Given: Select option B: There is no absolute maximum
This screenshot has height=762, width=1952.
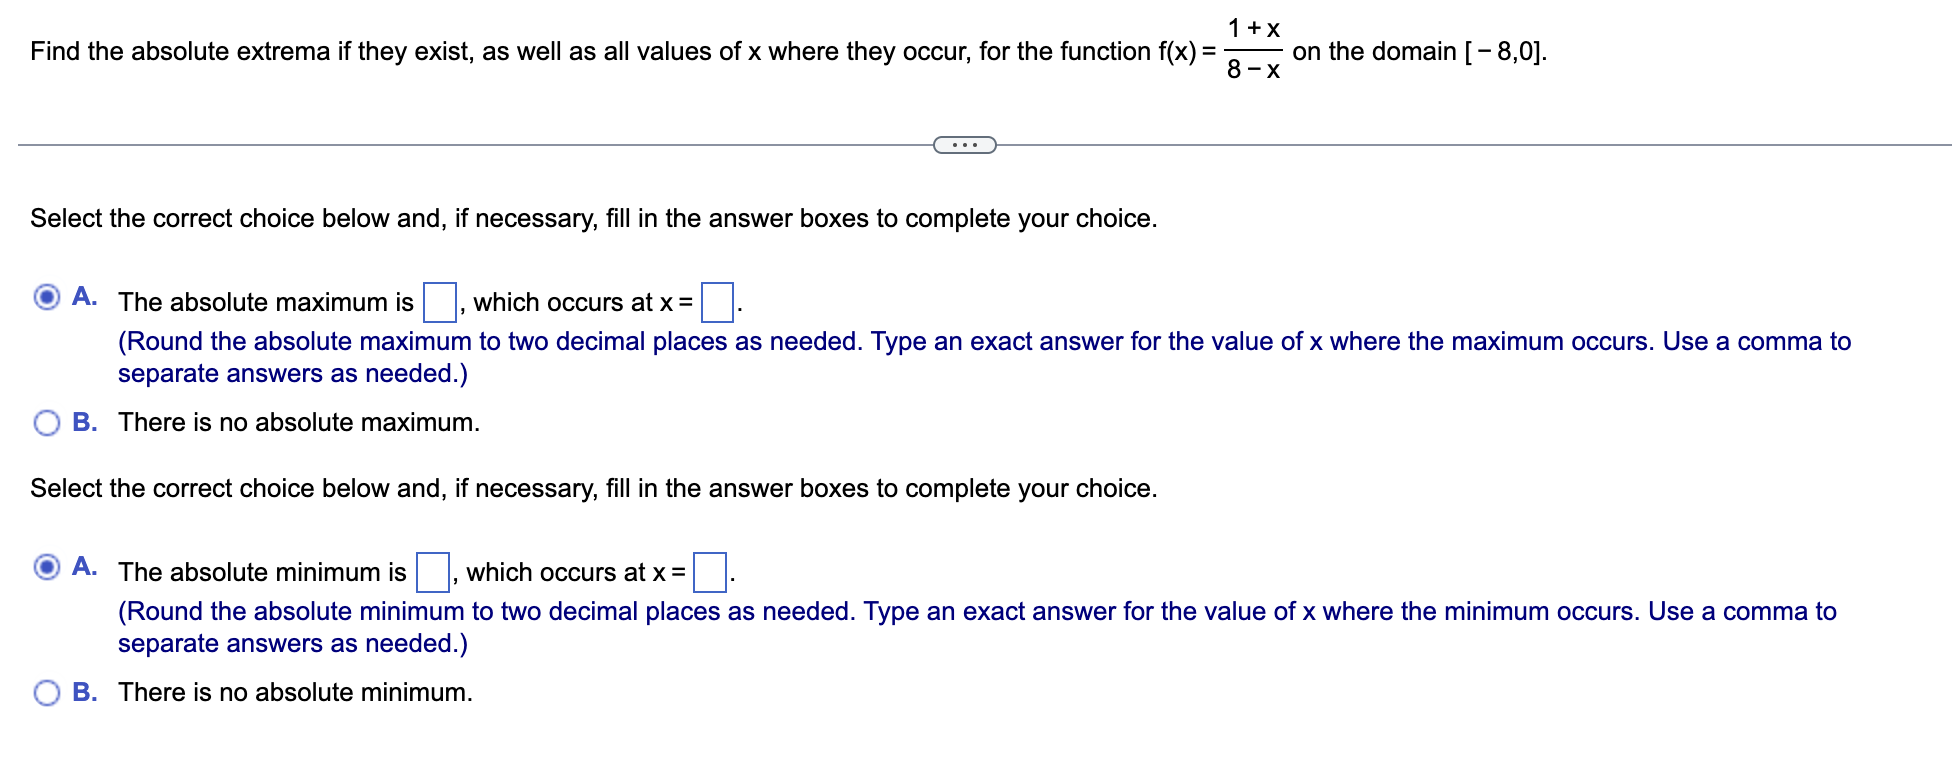Looking at the screenshot, I should (46, 423).
